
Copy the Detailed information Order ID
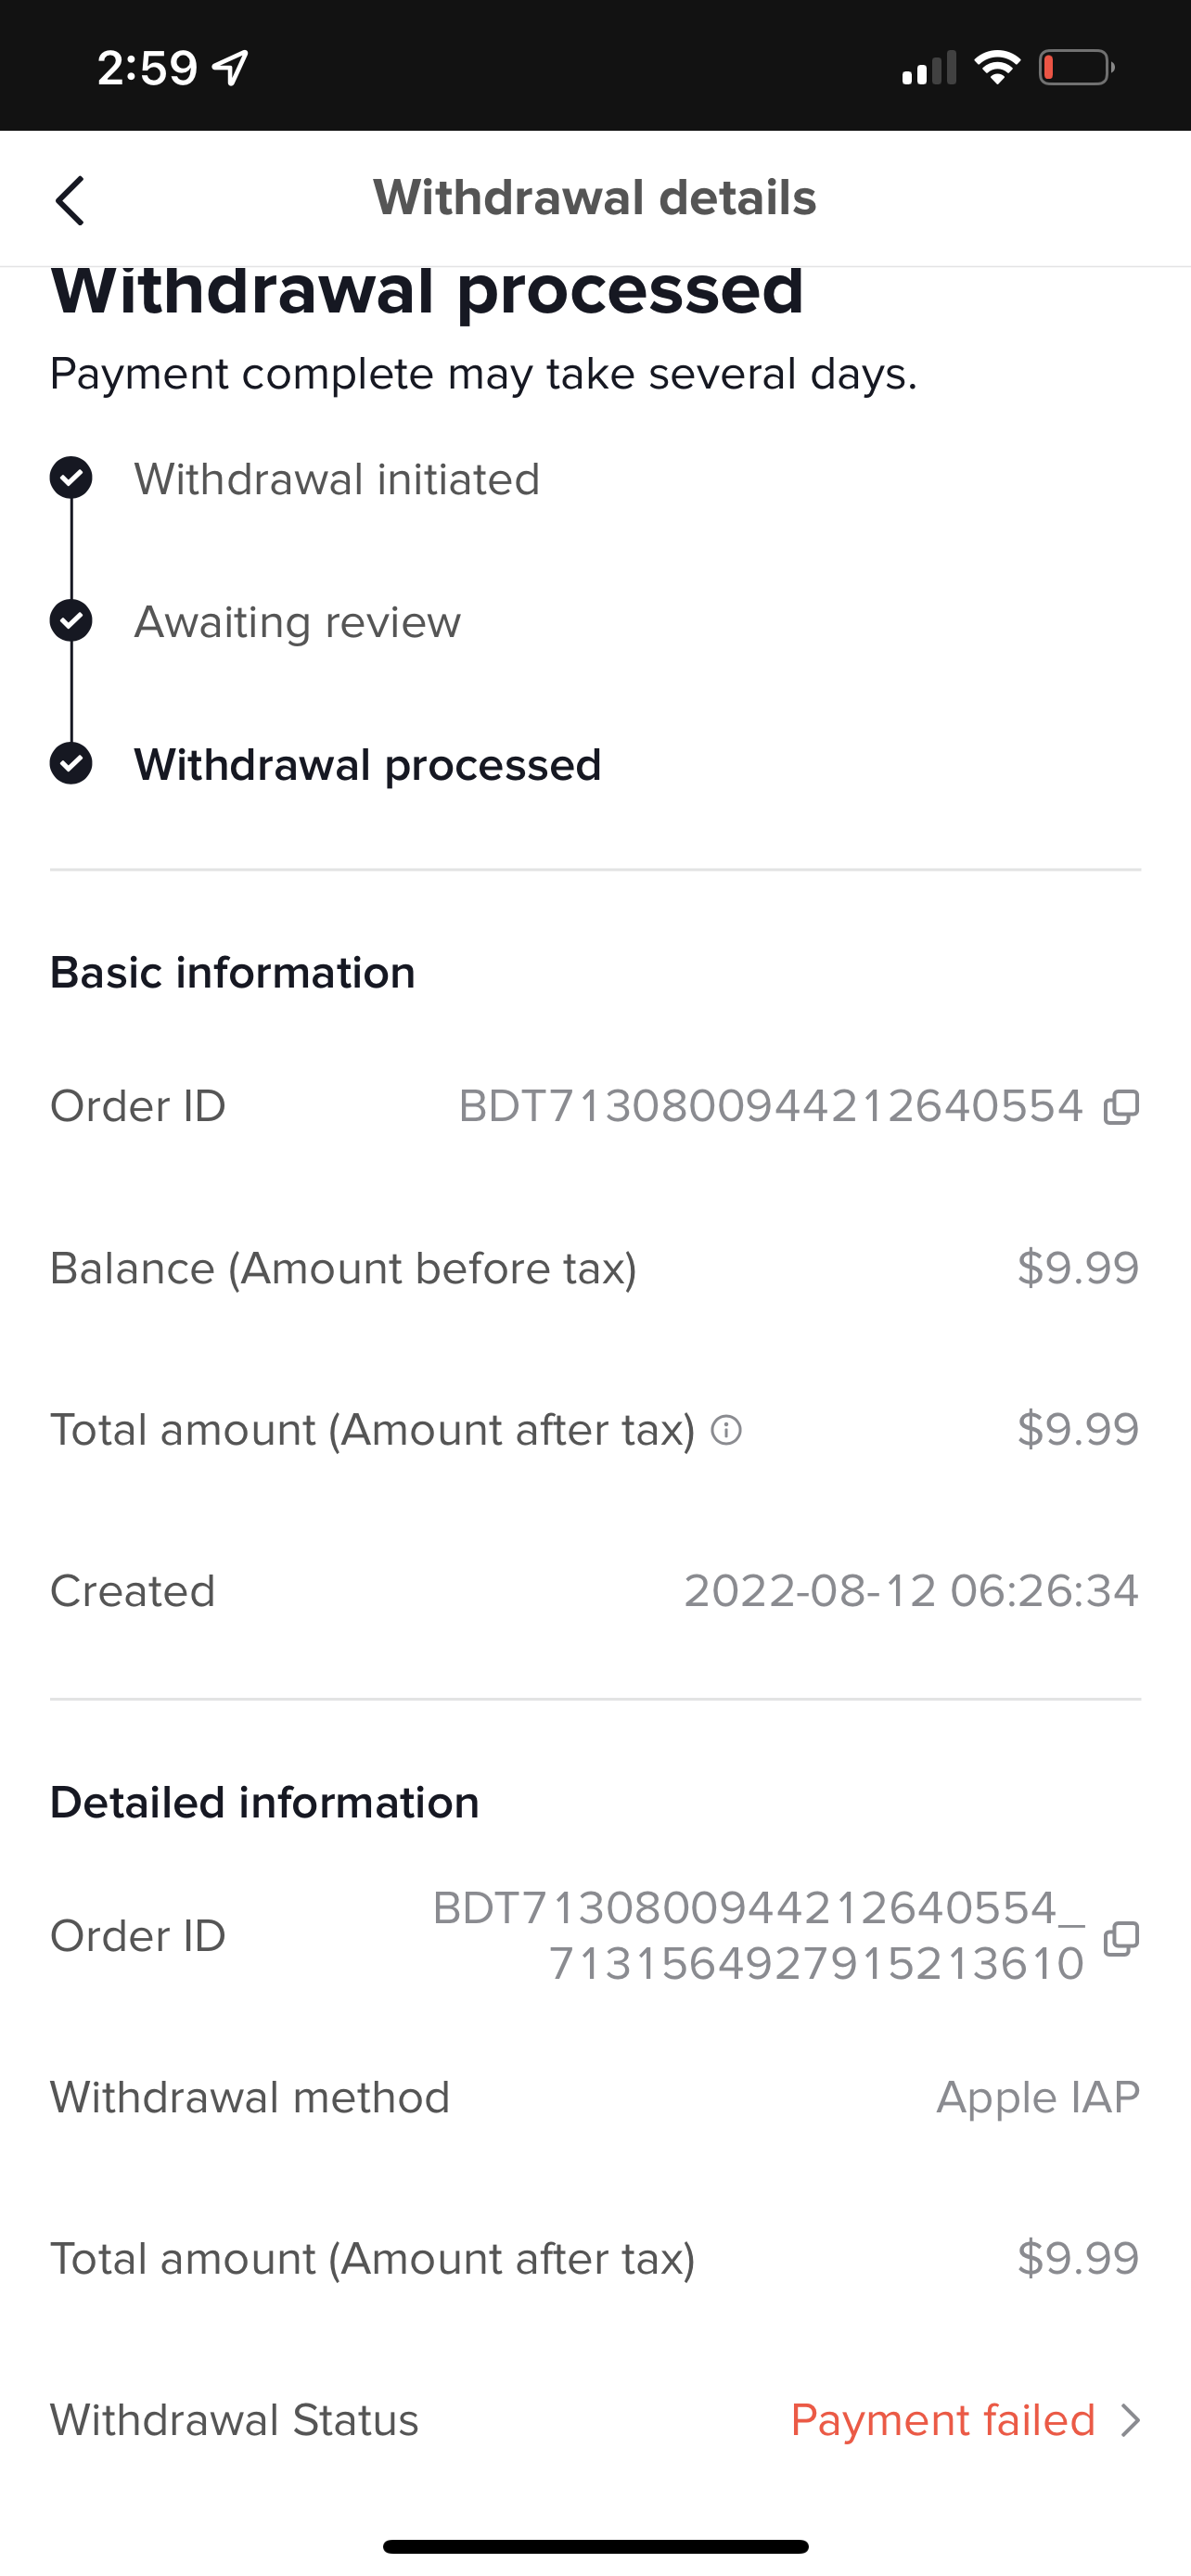tap(1120, 1938)
